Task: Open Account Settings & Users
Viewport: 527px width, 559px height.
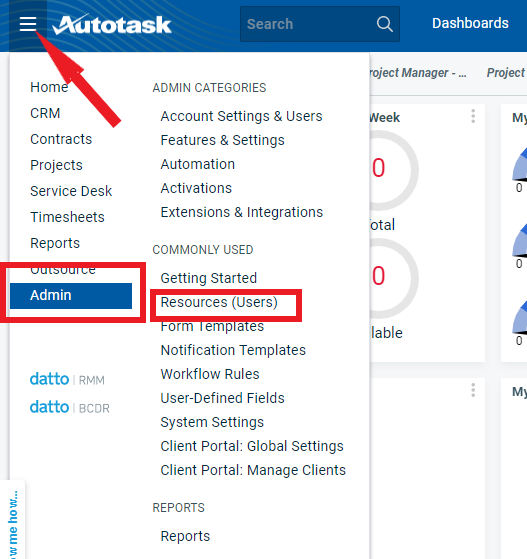Action: [x=241, y=116]
